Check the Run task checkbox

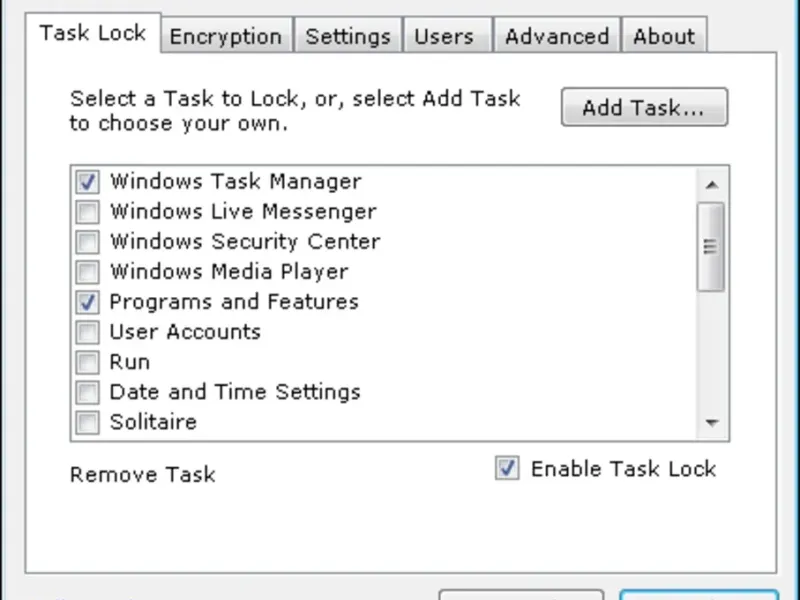click(87, 362)
